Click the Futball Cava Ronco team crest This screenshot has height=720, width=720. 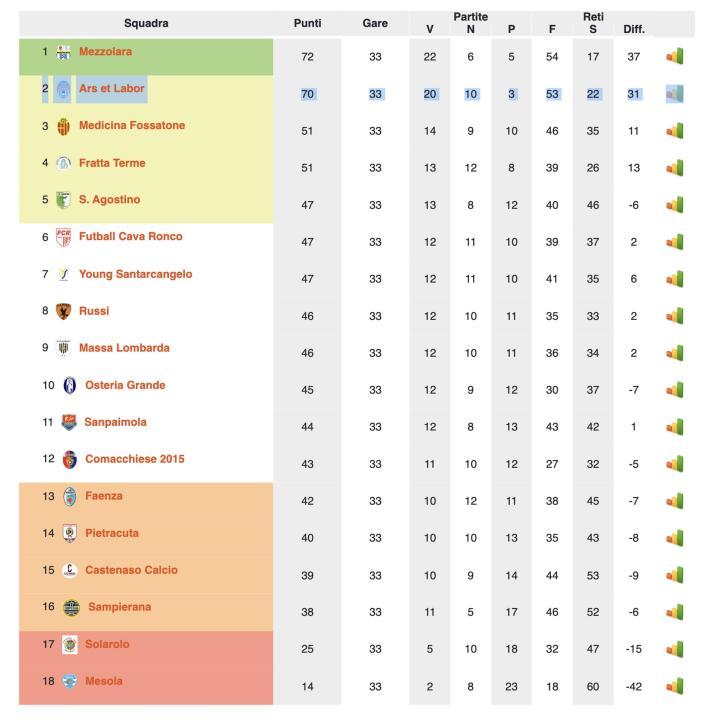63,237
